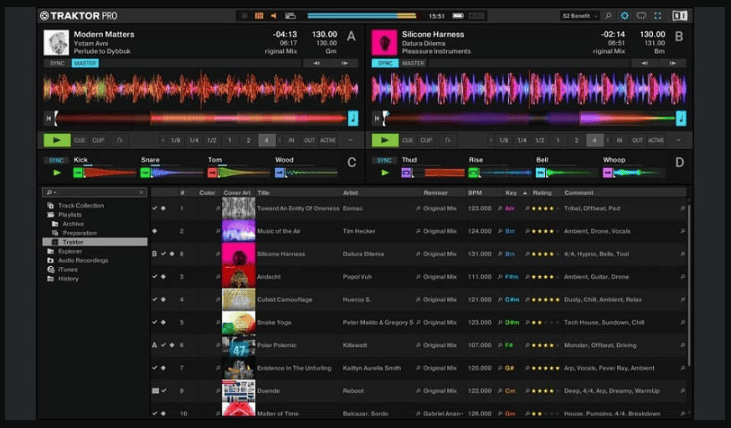Trigger the Snare sample slot icon
731x428 pixels.
pos(145,173)
